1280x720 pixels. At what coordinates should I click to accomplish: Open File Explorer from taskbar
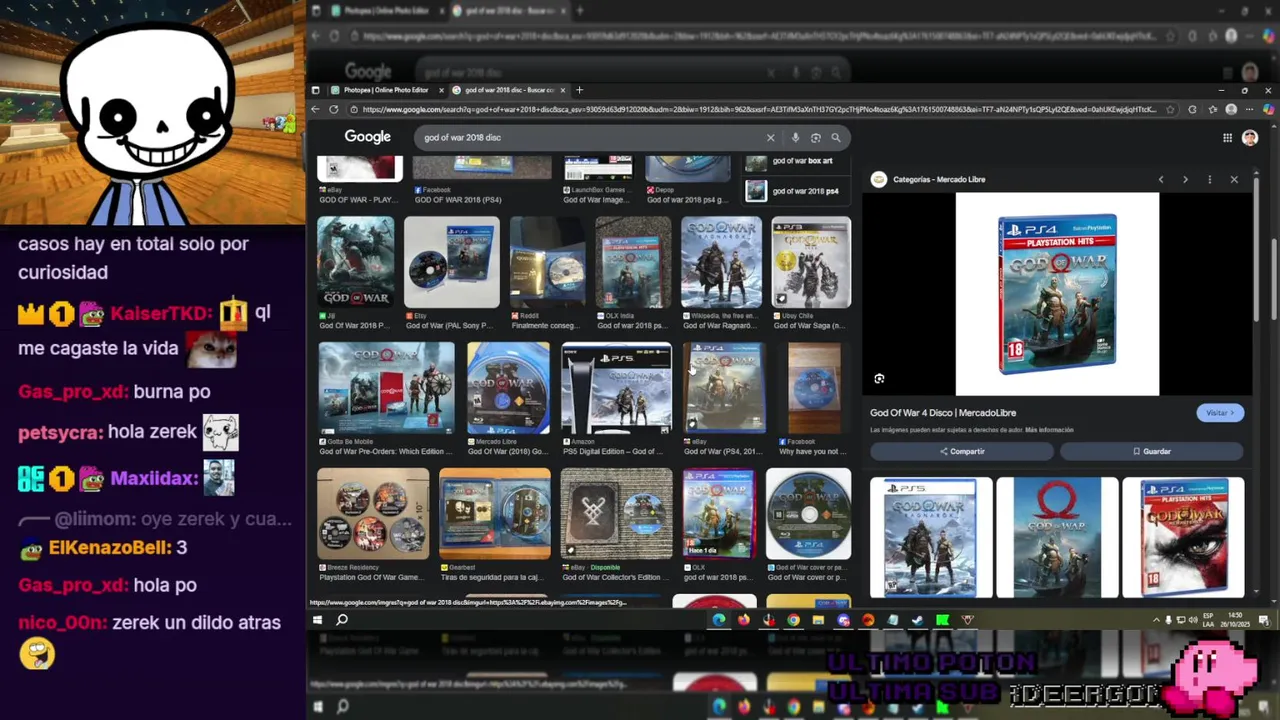point(818,620)
